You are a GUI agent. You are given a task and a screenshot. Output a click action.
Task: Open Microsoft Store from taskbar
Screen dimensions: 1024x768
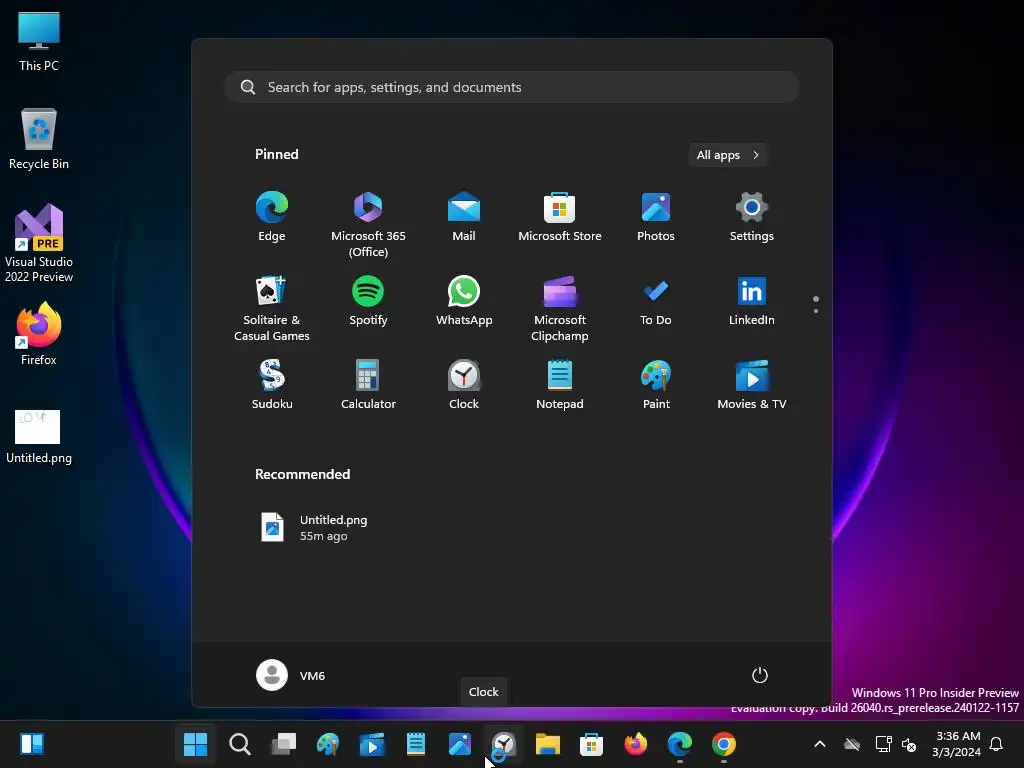pyautogui.click(x=591, y=744)
